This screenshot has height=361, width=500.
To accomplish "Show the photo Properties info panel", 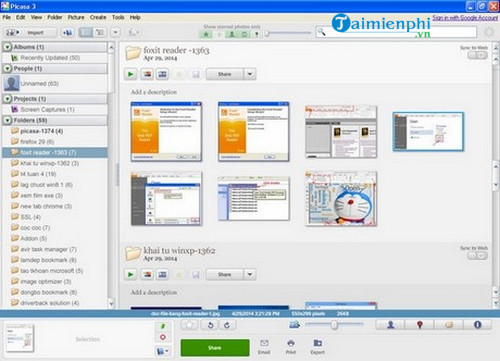I will point(477,324).
